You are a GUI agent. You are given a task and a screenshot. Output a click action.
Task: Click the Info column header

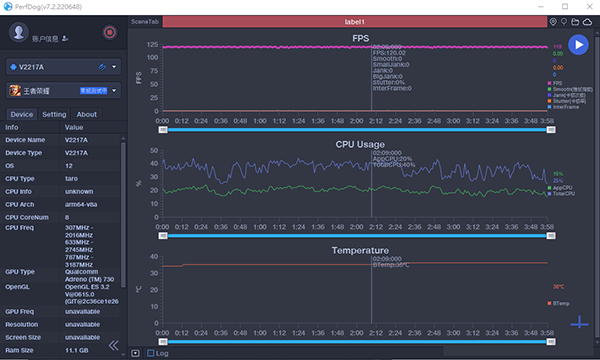click(11, 127)
